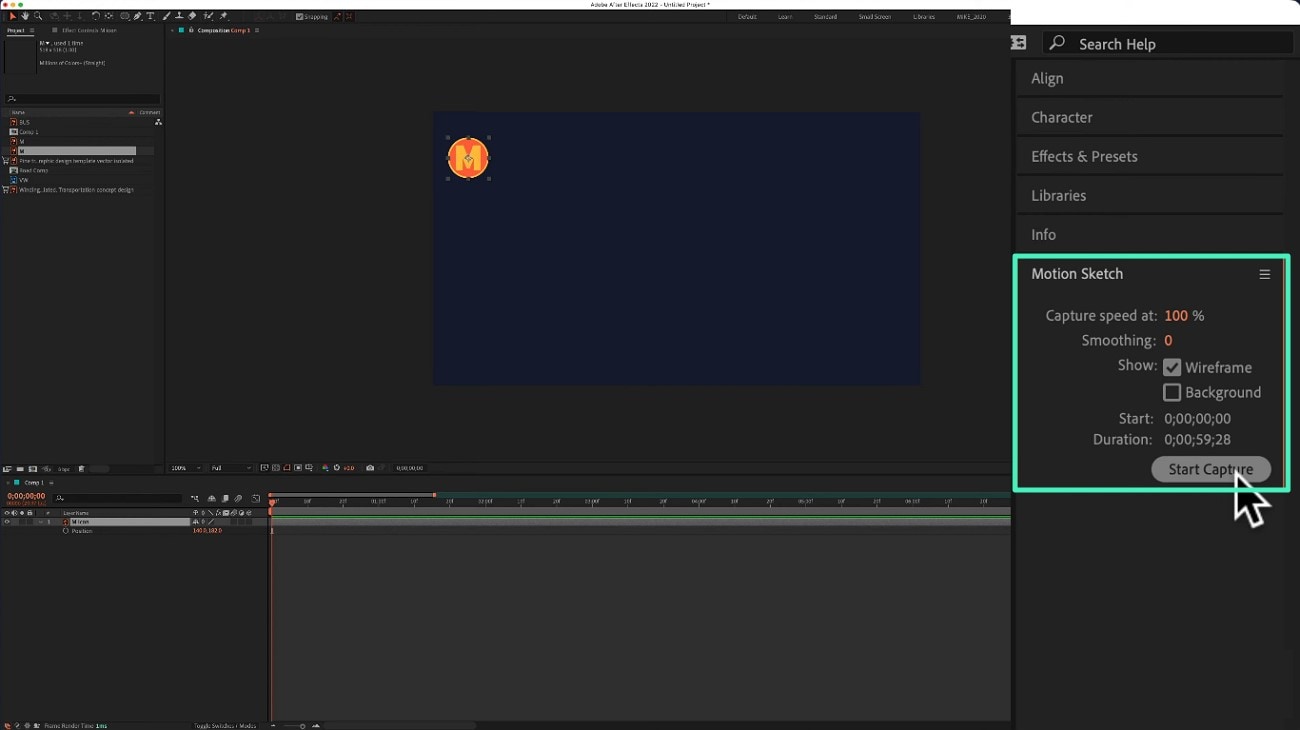Open the Libraries panel from the help sidebar
Screen dimensions: 1300x730
1058,195
